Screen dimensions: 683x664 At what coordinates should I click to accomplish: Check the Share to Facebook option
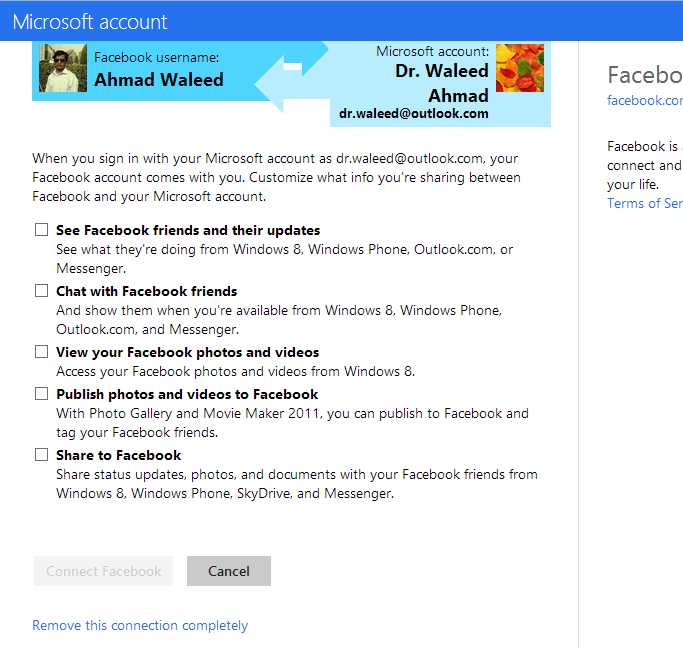click(x=41, y=455)
